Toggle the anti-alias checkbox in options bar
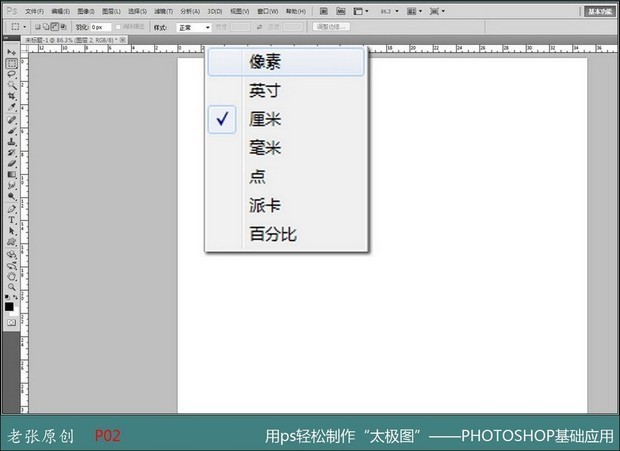This screenshot has width=620, height=451. pos(118,27)
